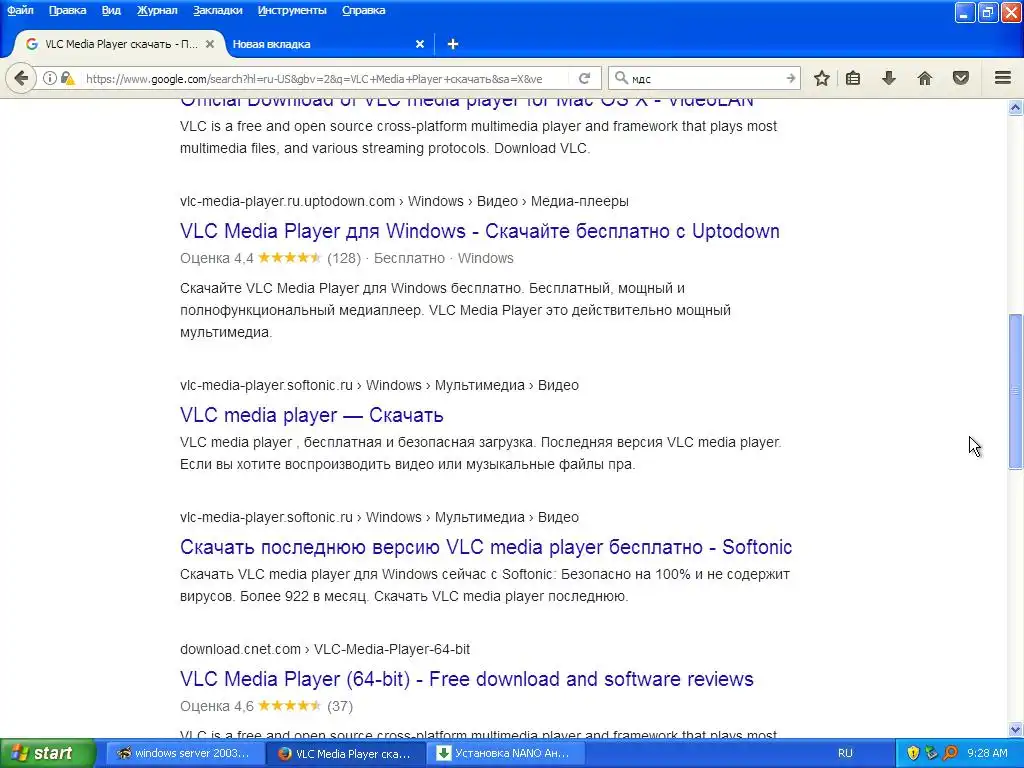
Task: Click VLC Media Player Firefox taskbar button
Action: pos(345,754)
